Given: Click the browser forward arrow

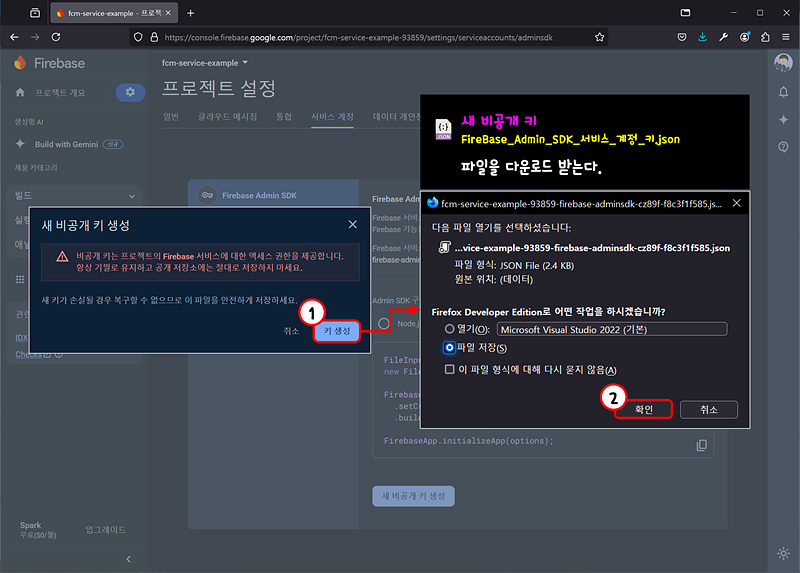Looking at the screenshot, I should point(35,37).
